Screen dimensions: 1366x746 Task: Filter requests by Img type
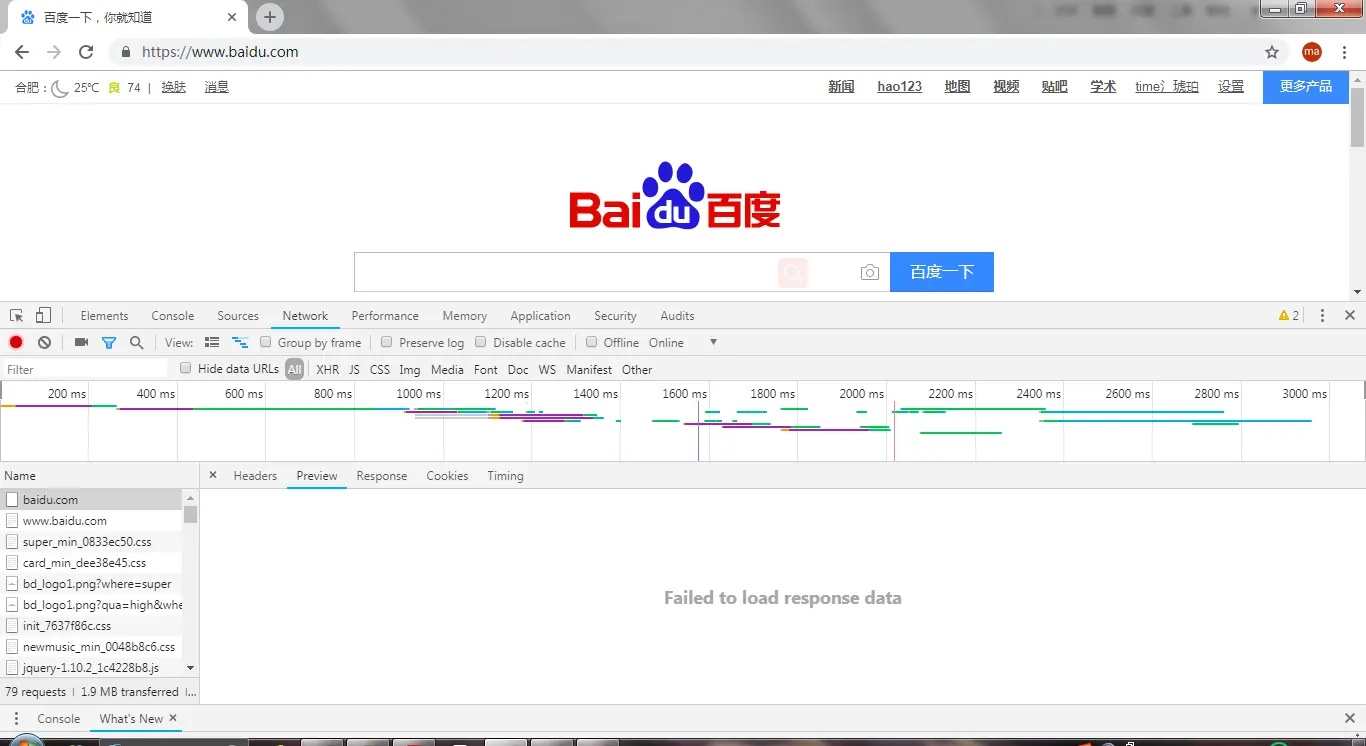coord(410,369)
